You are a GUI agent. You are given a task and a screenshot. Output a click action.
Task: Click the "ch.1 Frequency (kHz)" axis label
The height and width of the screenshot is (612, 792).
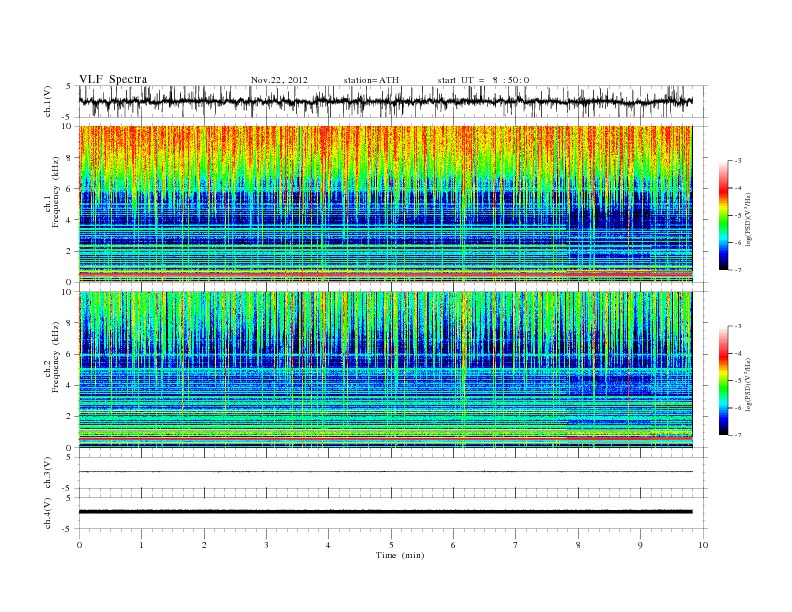[x=52, y=192]
